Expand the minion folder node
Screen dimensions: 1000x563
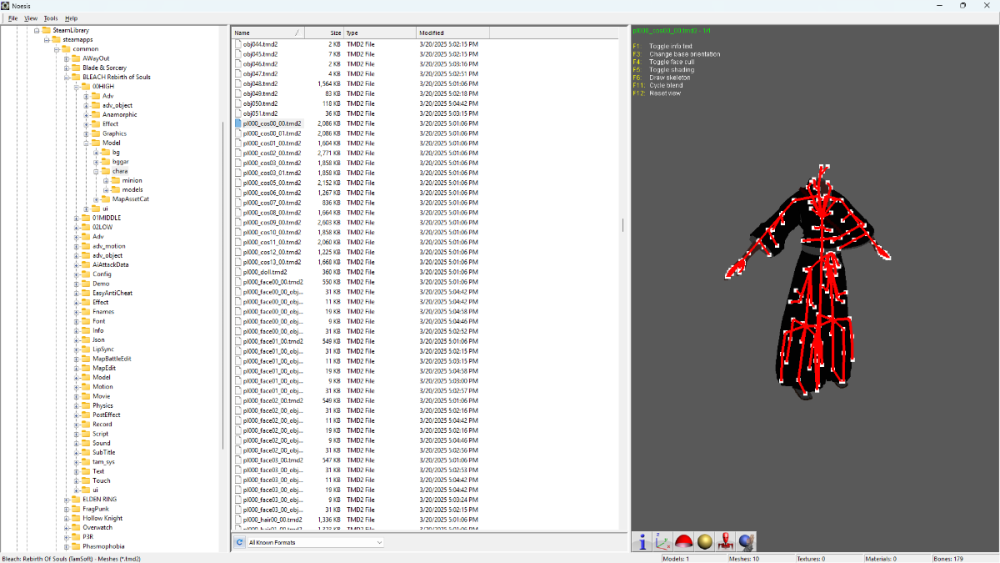(105, 180)
